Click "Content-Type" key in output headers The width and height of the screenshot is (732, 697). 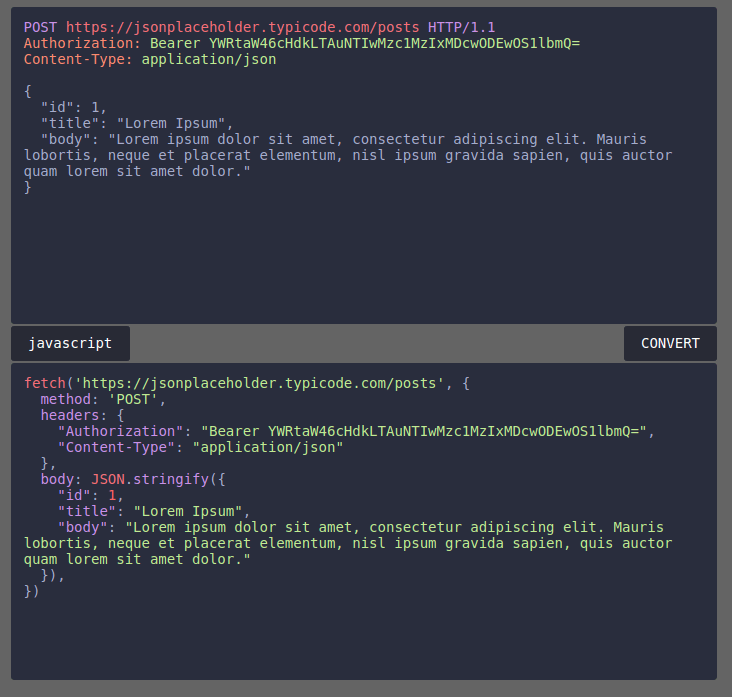116,447
